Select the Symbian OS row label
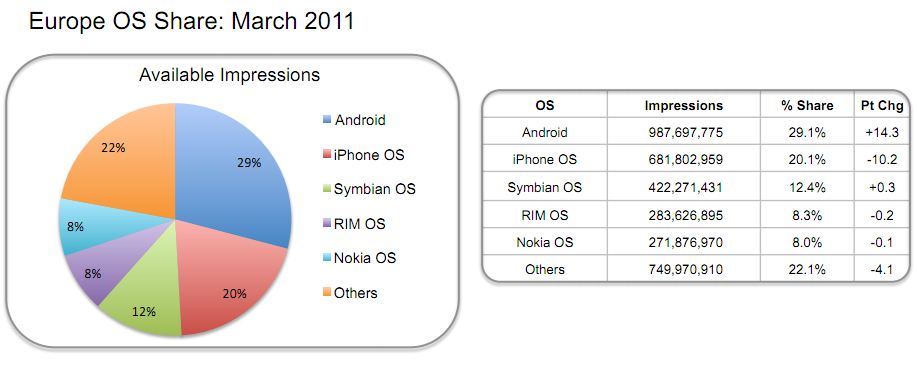The height and width of the screenshot is (389, 919). pyautogui.click(x=544, y=188)
